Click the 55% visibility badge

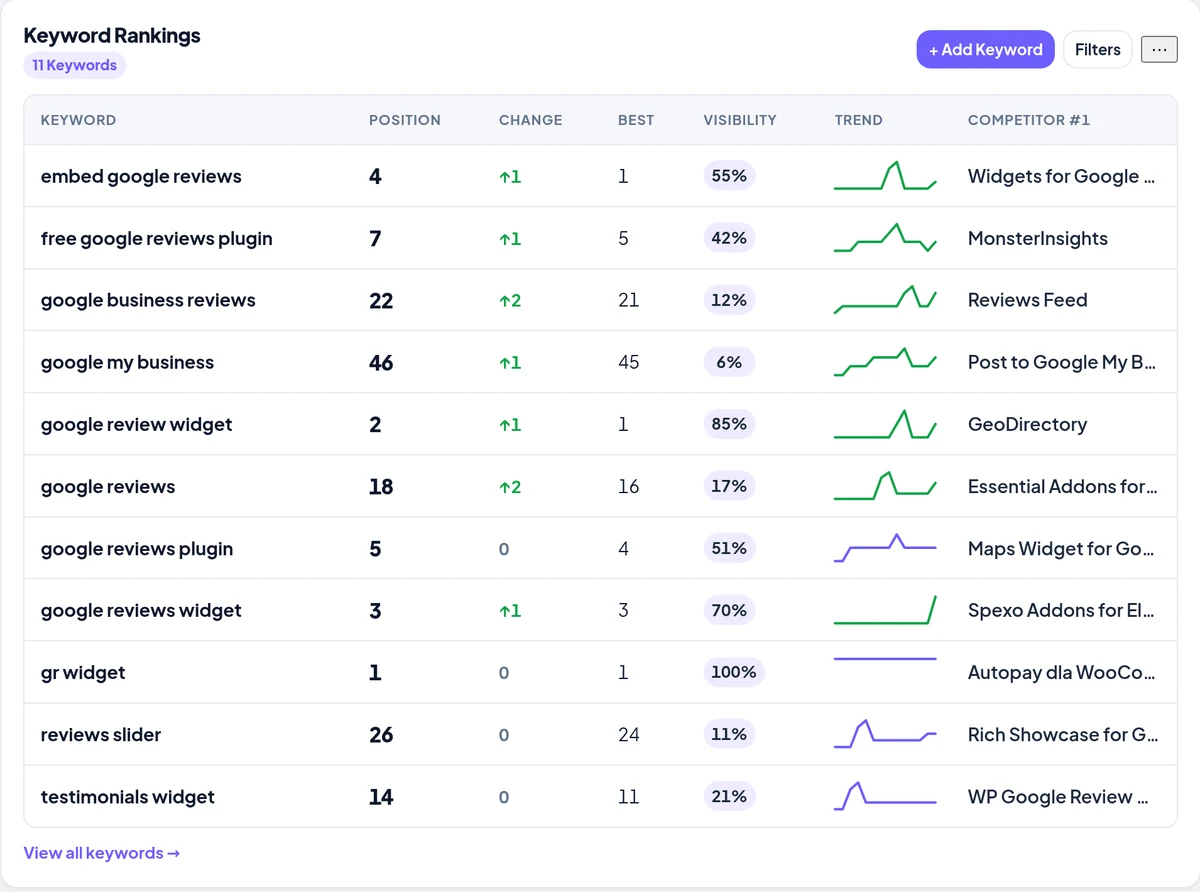(x=729, y=176)
